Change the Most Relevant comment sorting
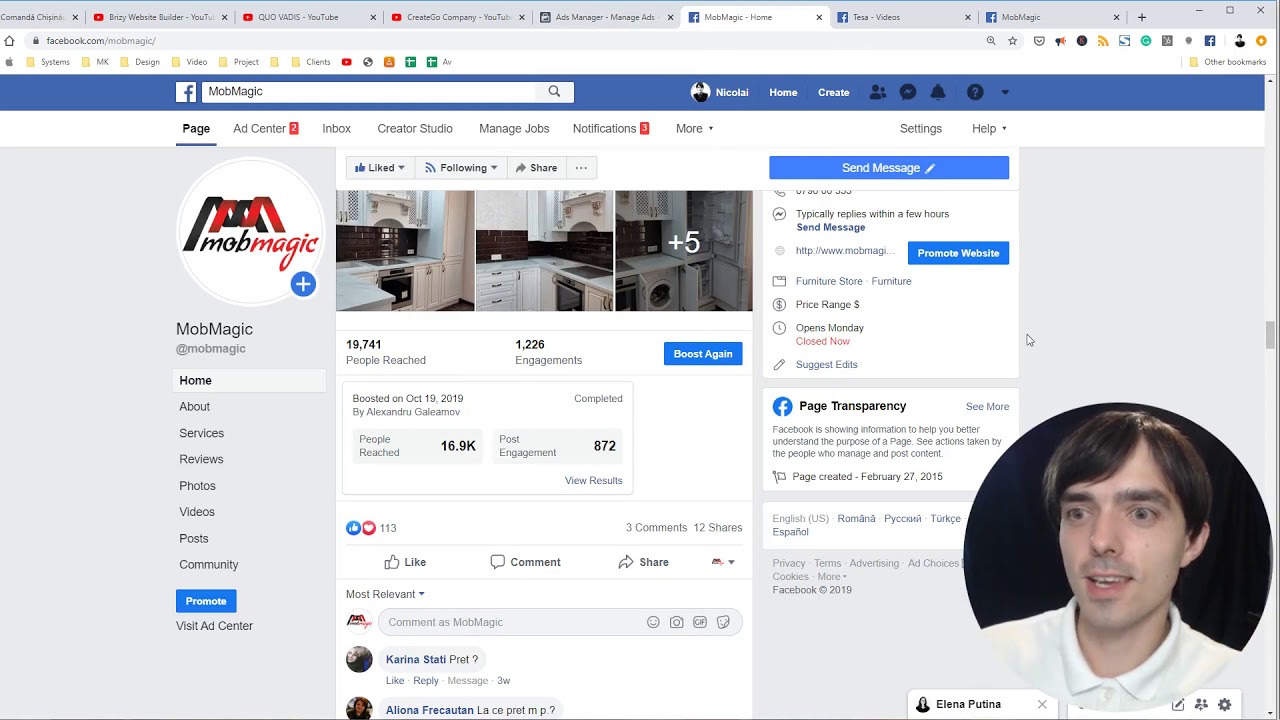 tap(385, 594)
